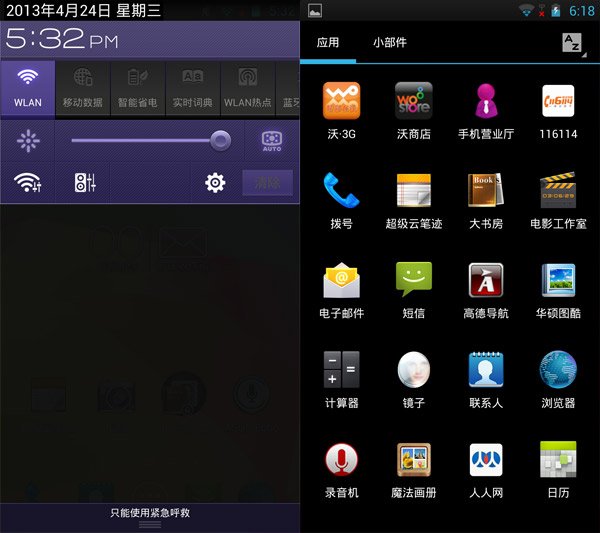
Task: Tap the picture notification icon in status bar
Action: click(315, 11)
